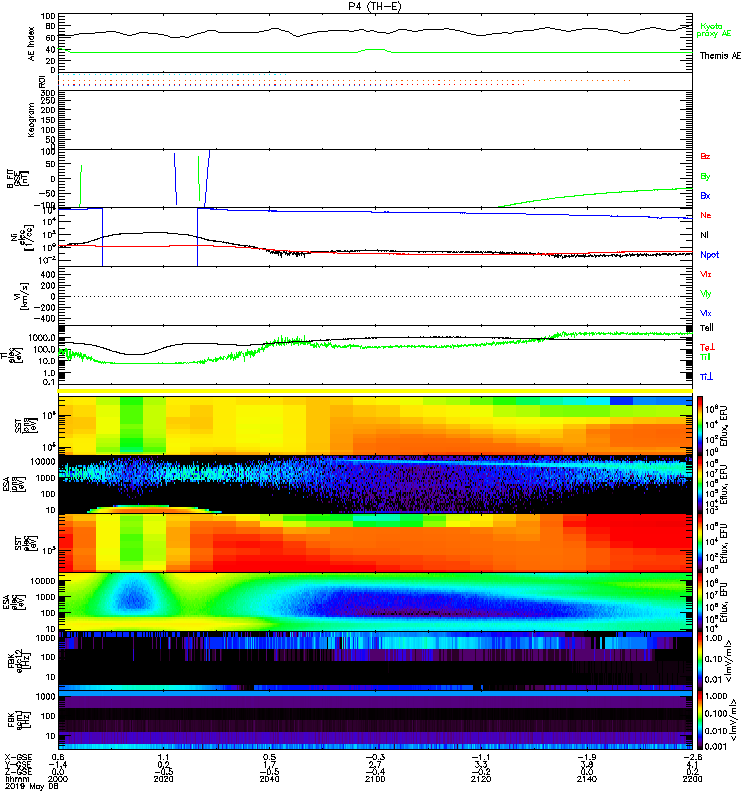Viewport: 750px width, 800px height.
Task: Click the Keogram axis label
Action: coord(32,119)
